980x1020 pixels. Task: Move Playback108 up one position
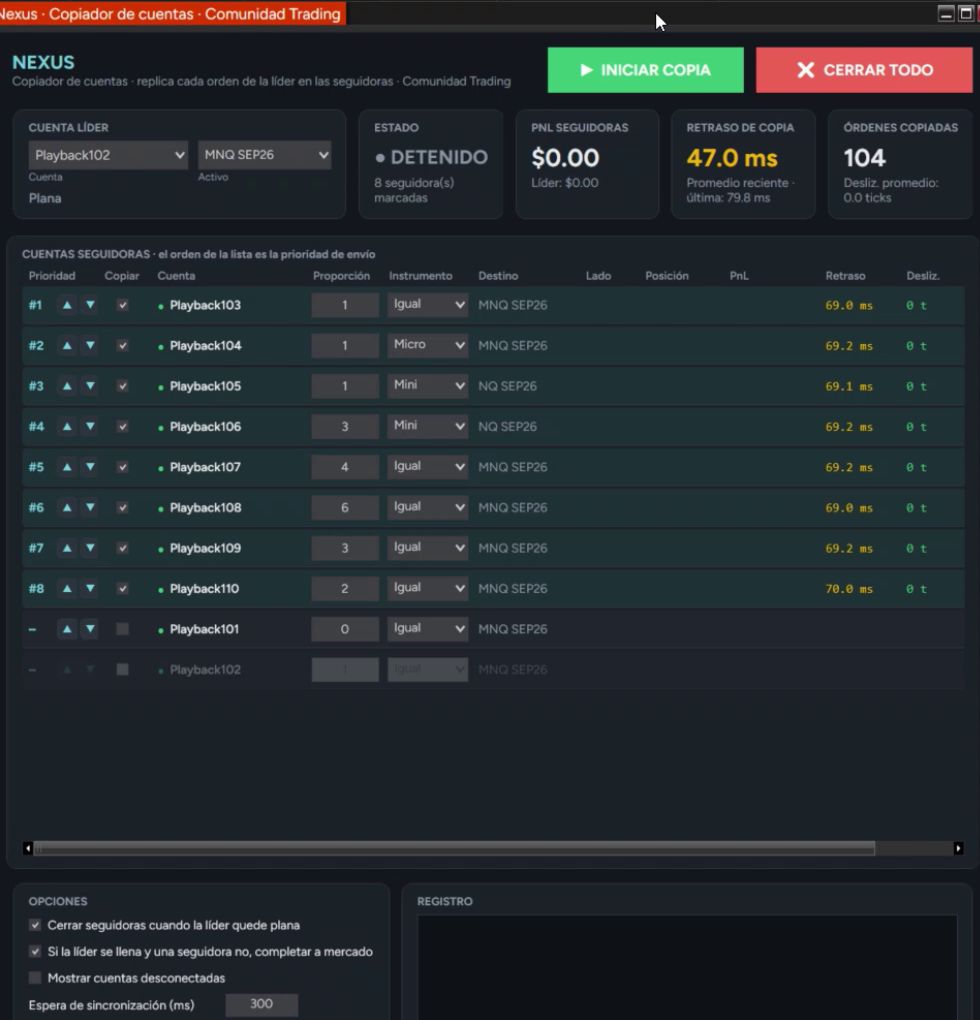click(x=67, y=507)
